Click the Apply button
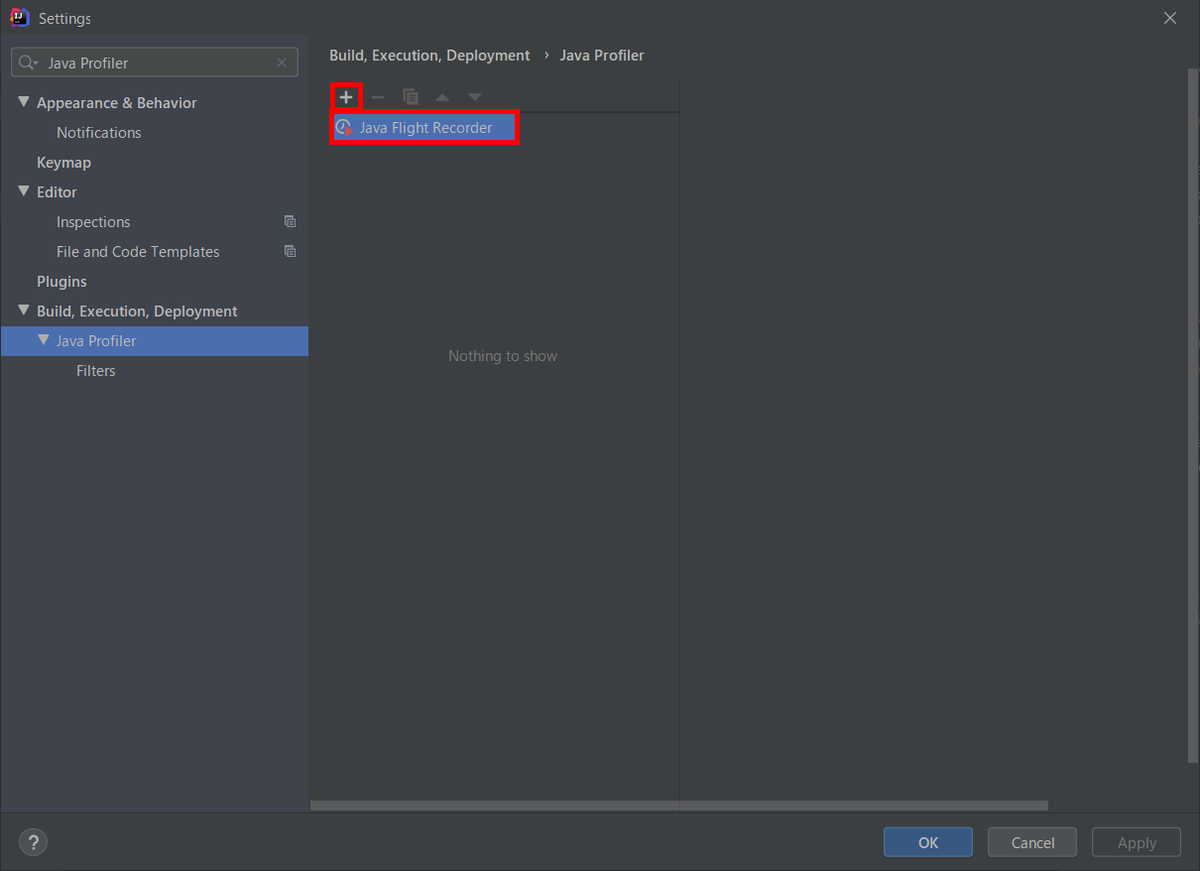This screenshot has height=871, width=1200. point(1136,842)
